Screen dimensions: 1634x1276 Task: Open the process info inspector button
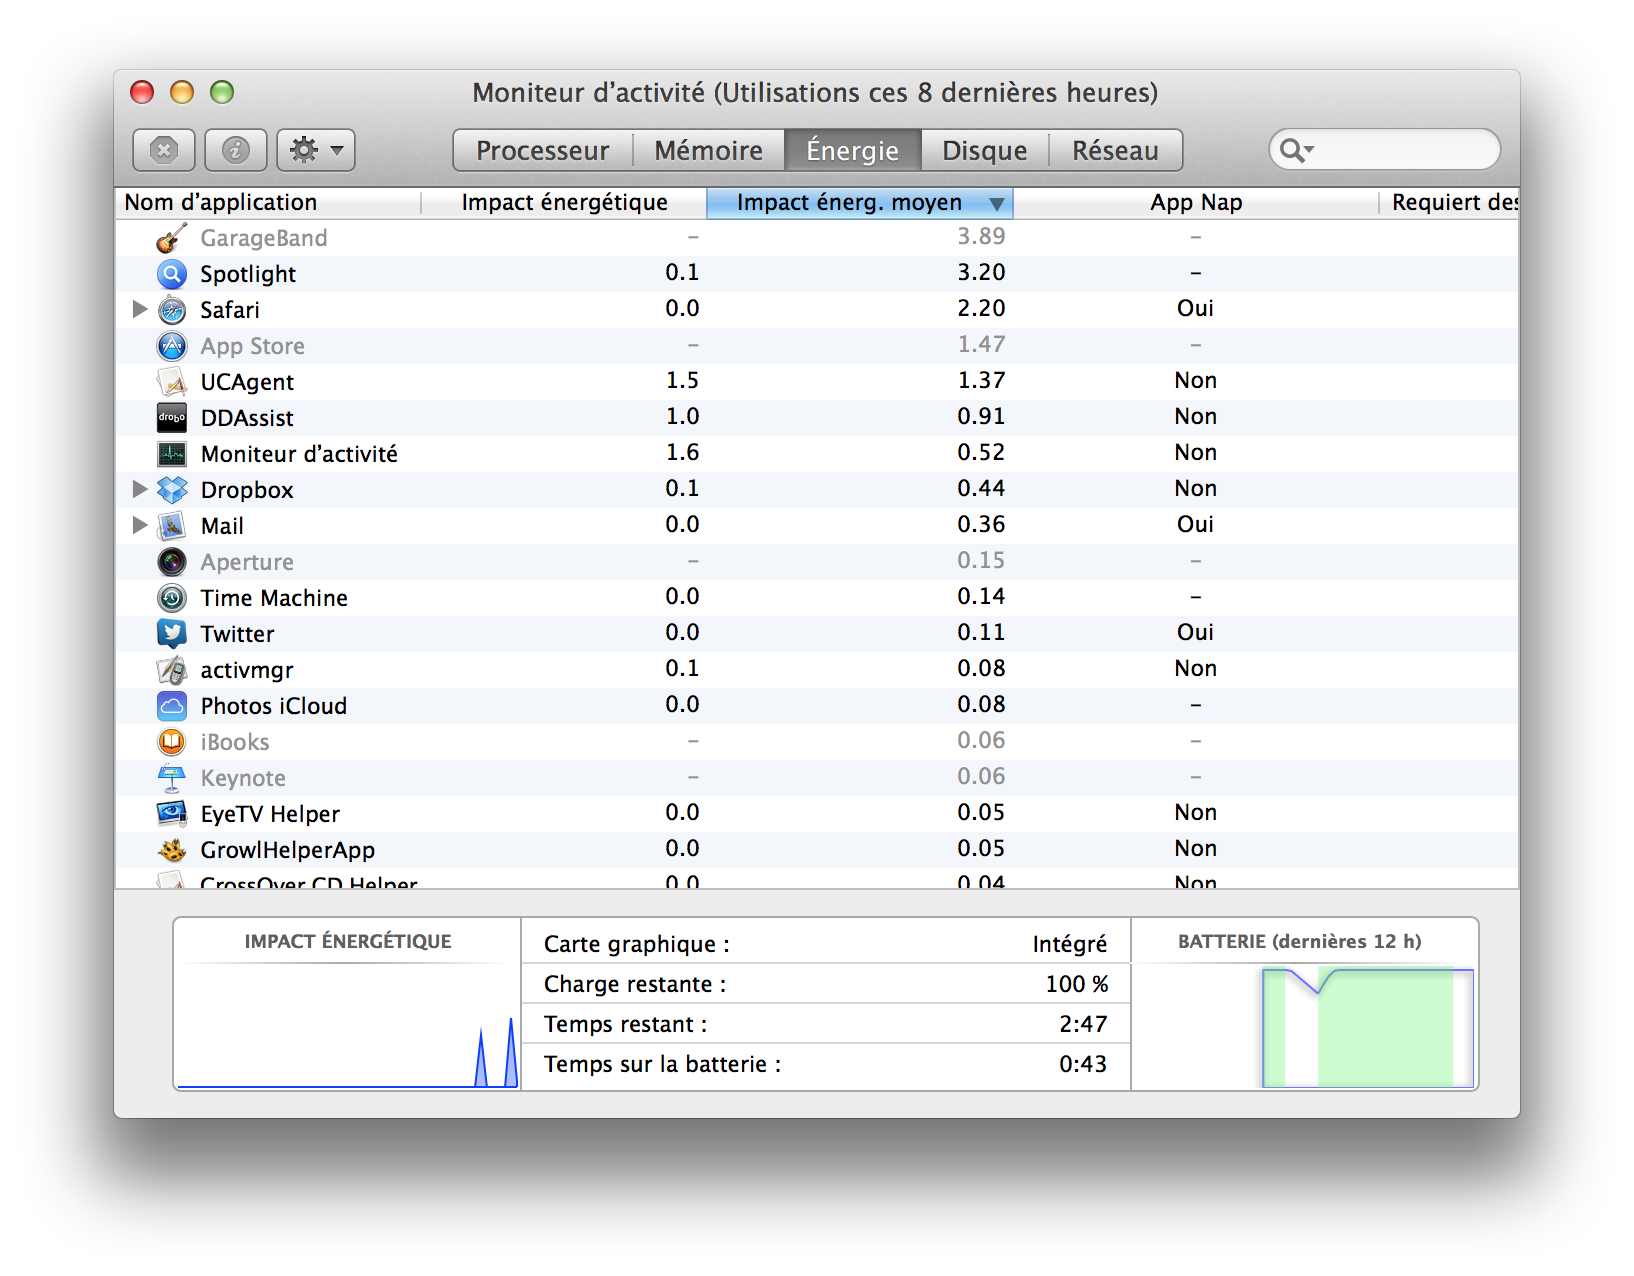coord(236,151)
